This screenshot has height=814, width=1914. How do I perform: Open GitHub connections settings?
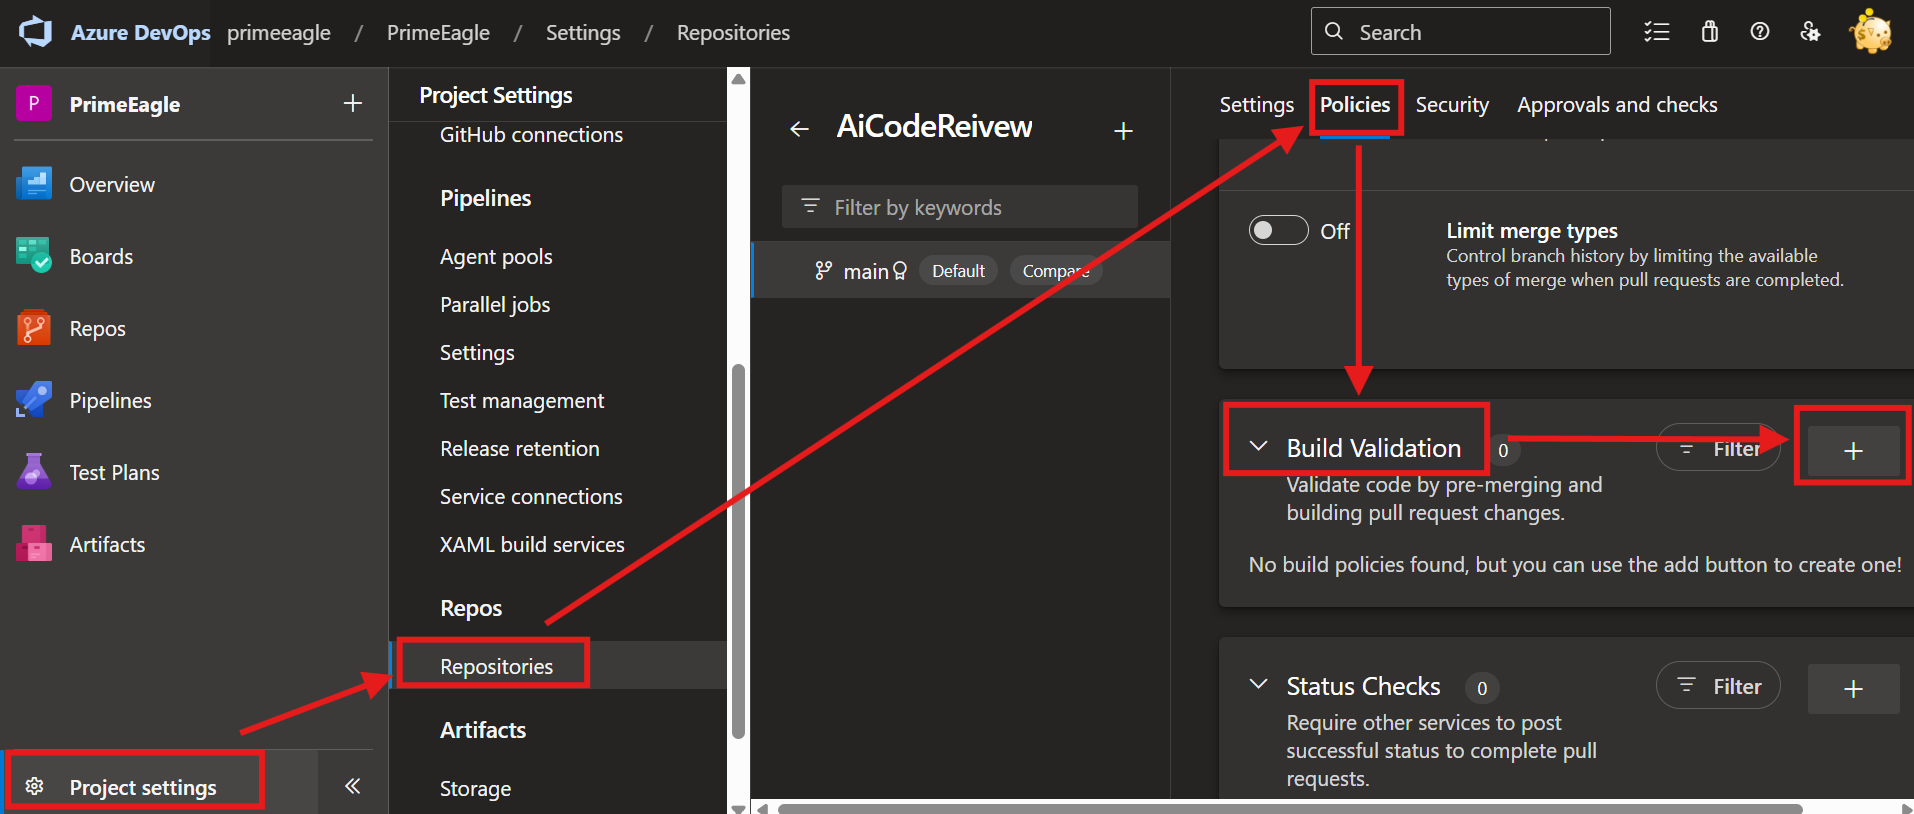tap(531, 135)
